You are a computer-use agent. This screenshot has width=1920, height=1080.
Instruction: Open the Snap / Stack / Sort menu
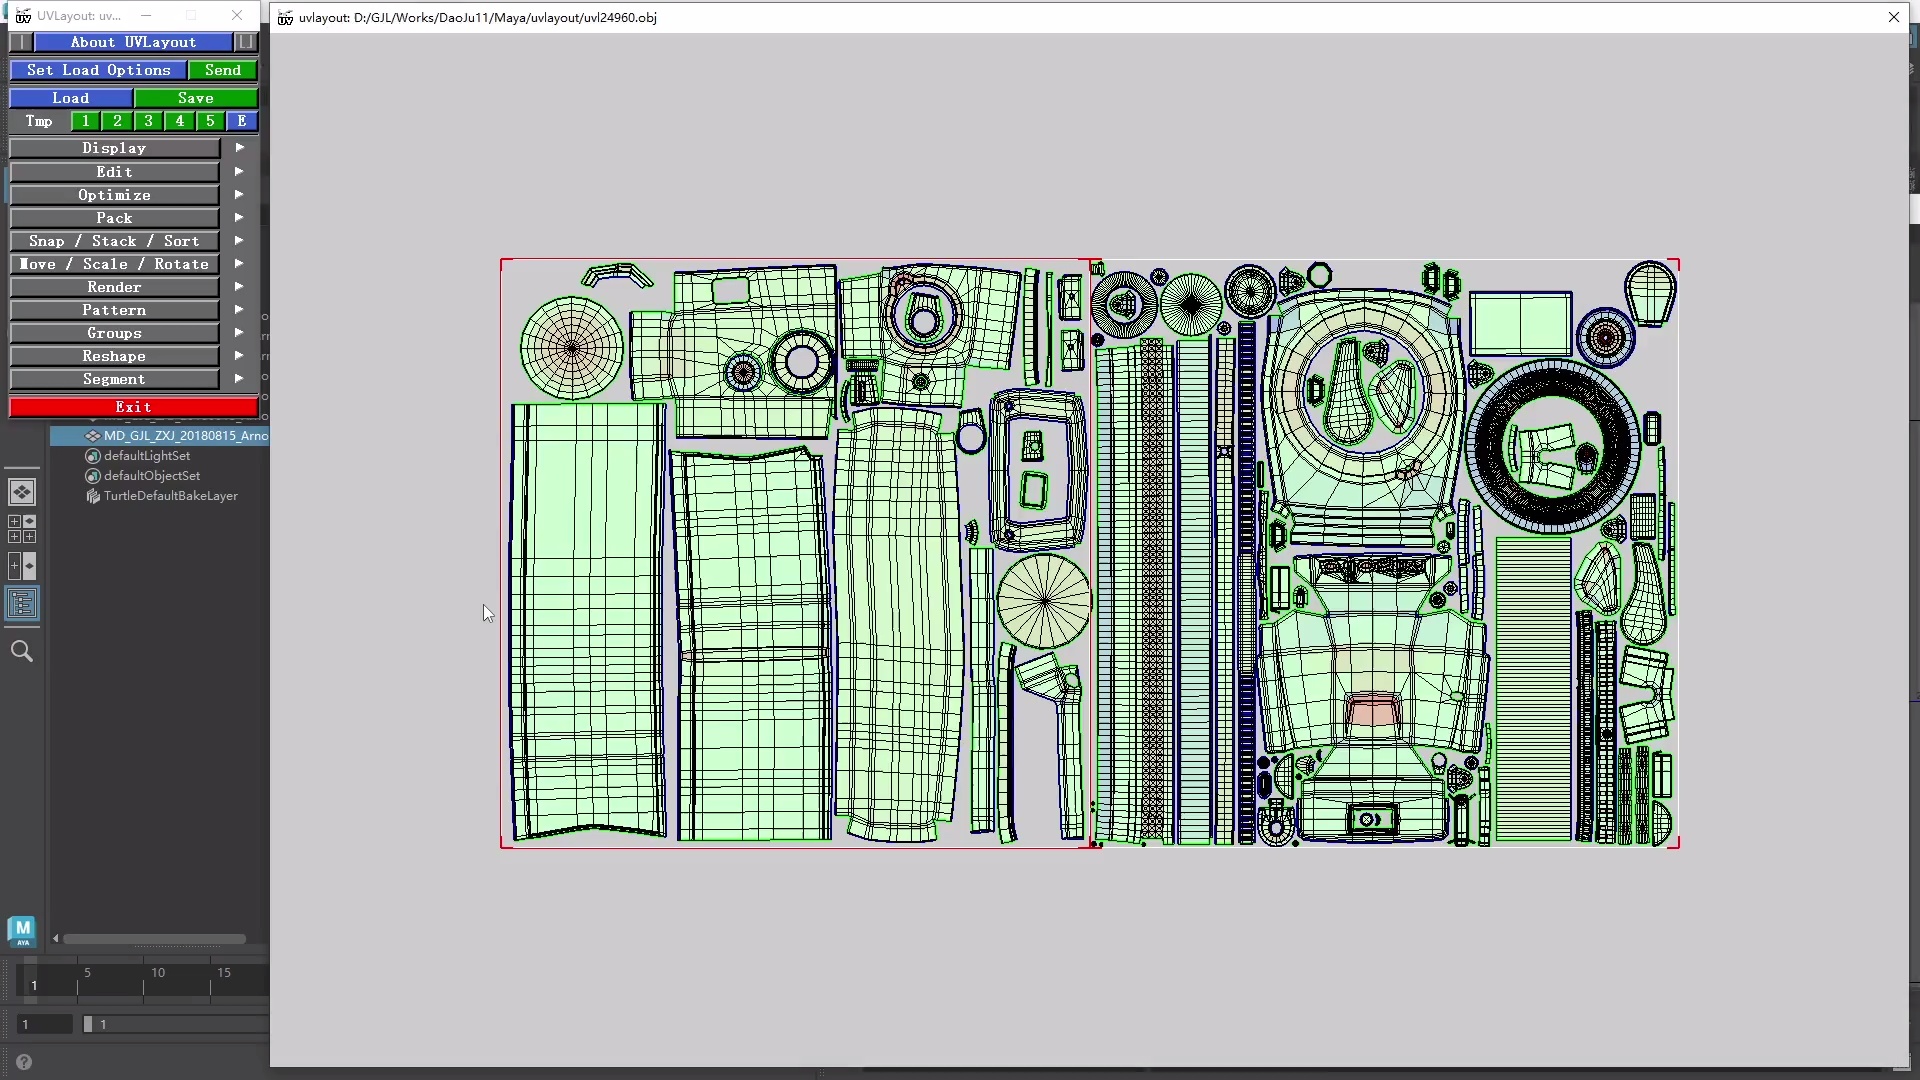[x=114, y=241]
